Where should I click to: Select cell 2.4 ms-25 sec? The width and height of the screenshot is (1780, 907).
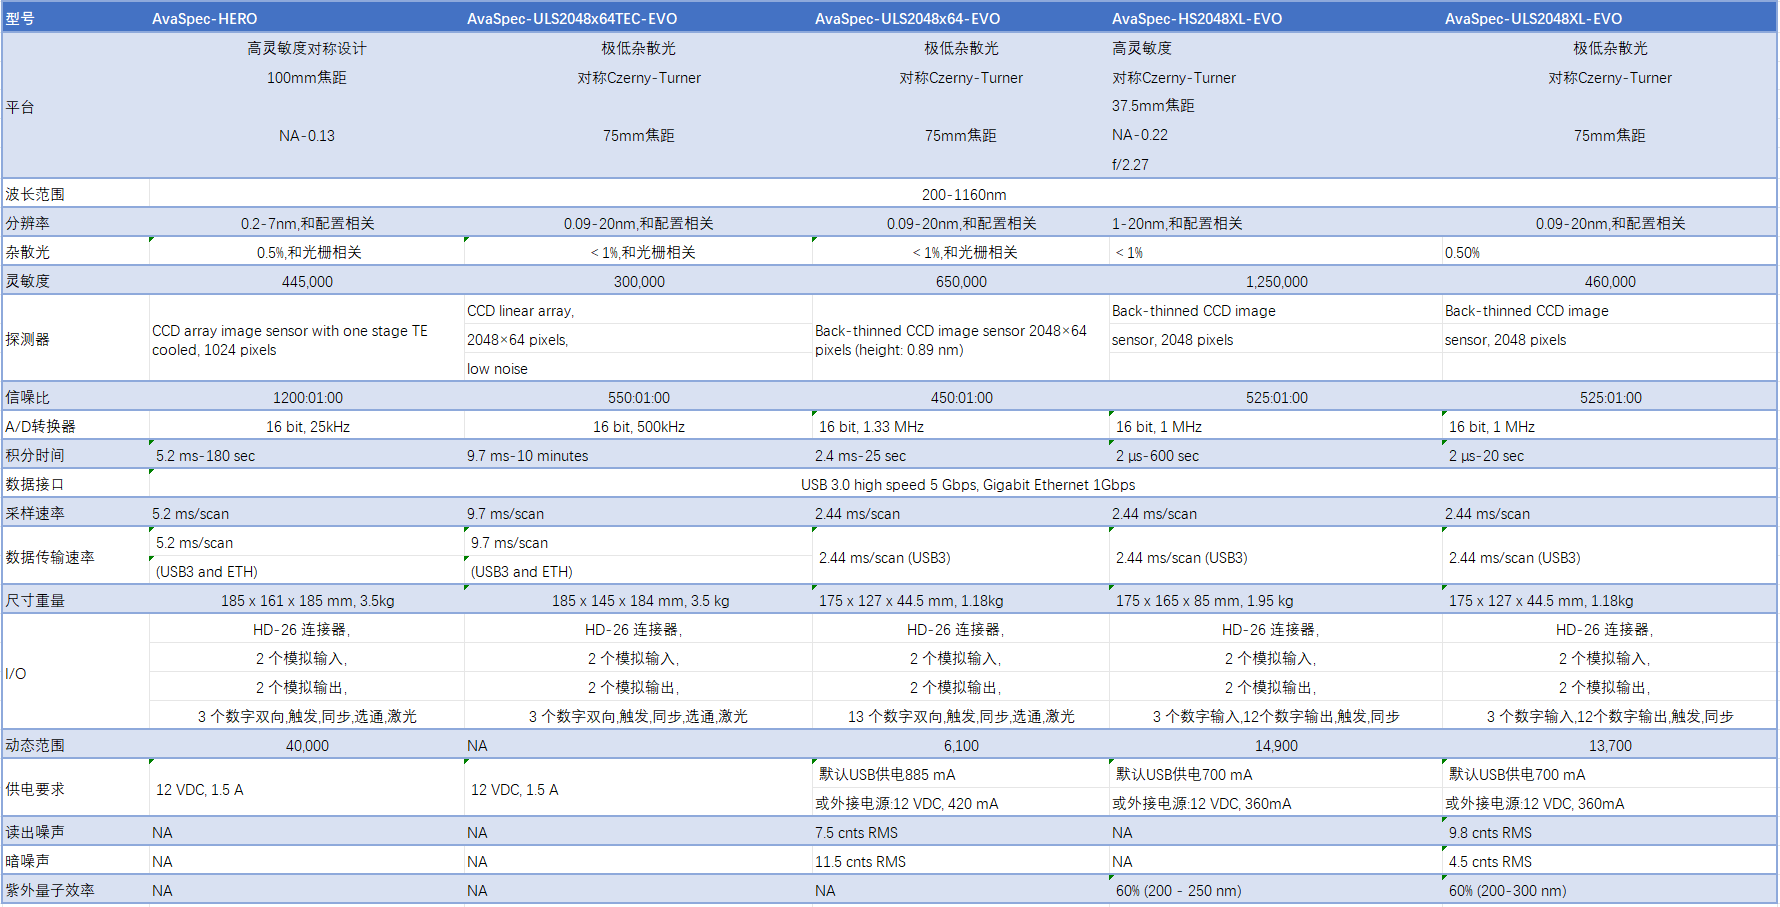tap(961, 455)
